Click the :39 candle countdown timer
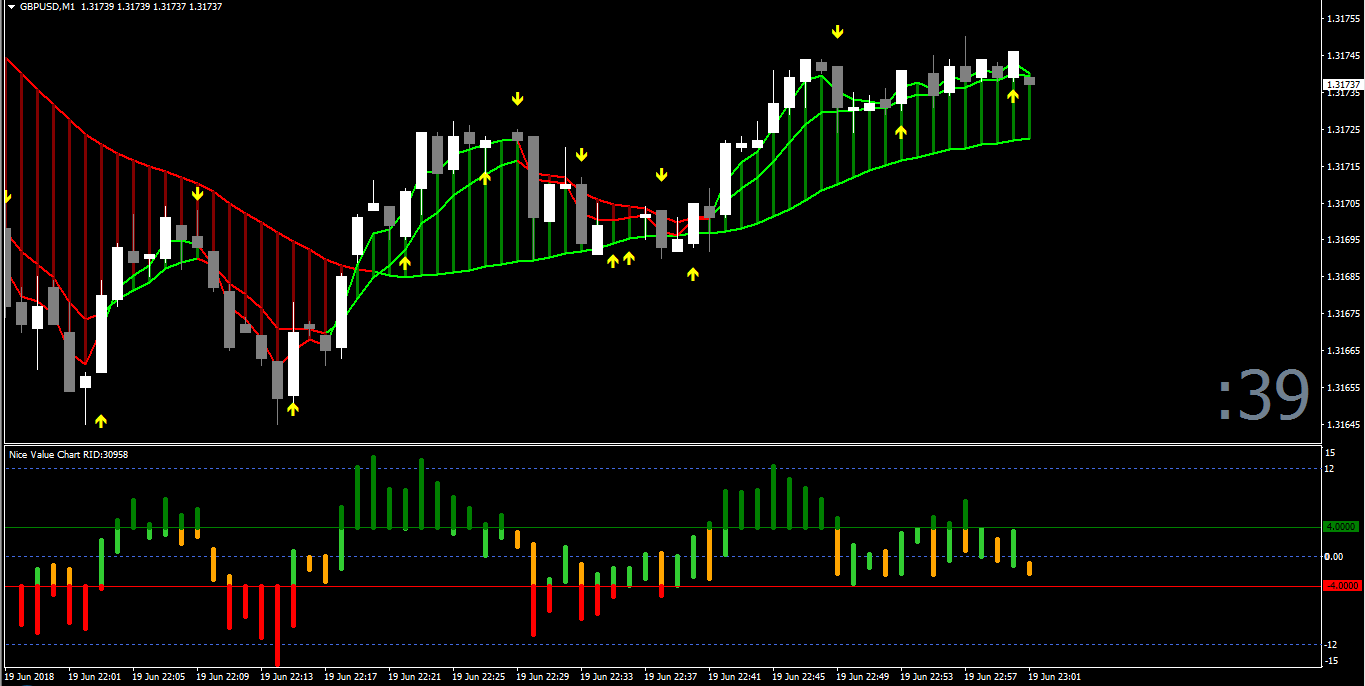This screenshot has height=686, width=1365. tap(1262, 397)
